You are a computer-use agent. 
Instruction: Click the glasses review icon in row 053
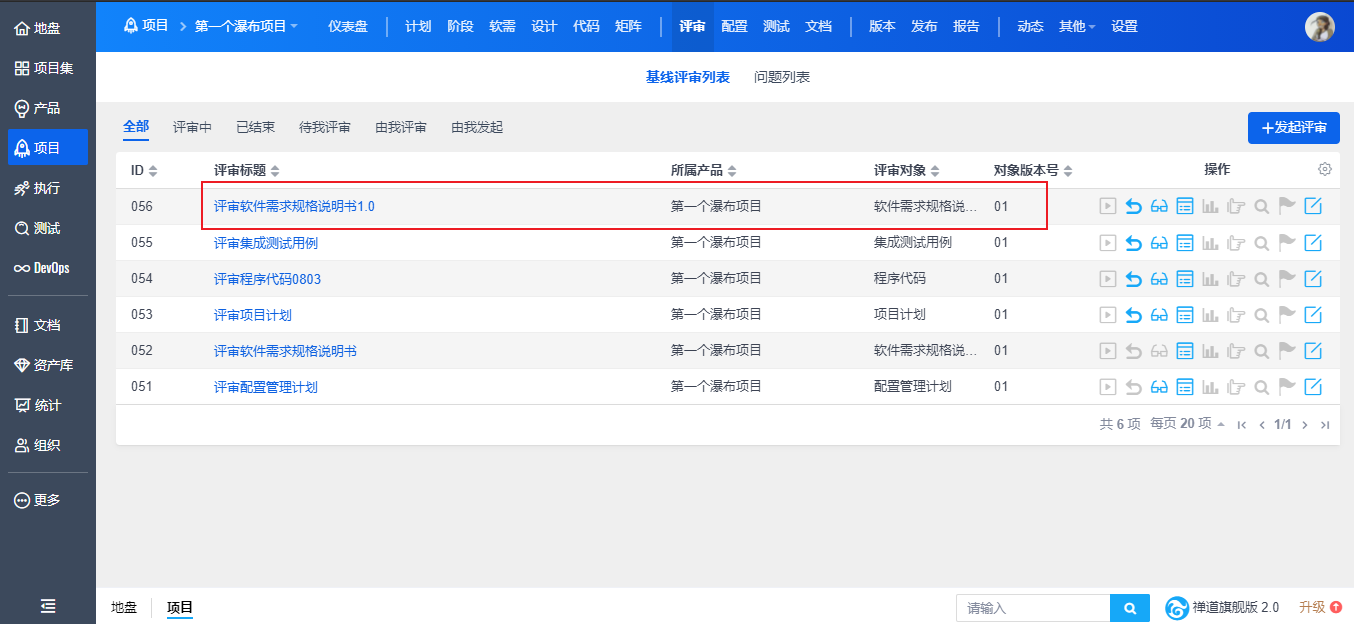(1159, 315)
